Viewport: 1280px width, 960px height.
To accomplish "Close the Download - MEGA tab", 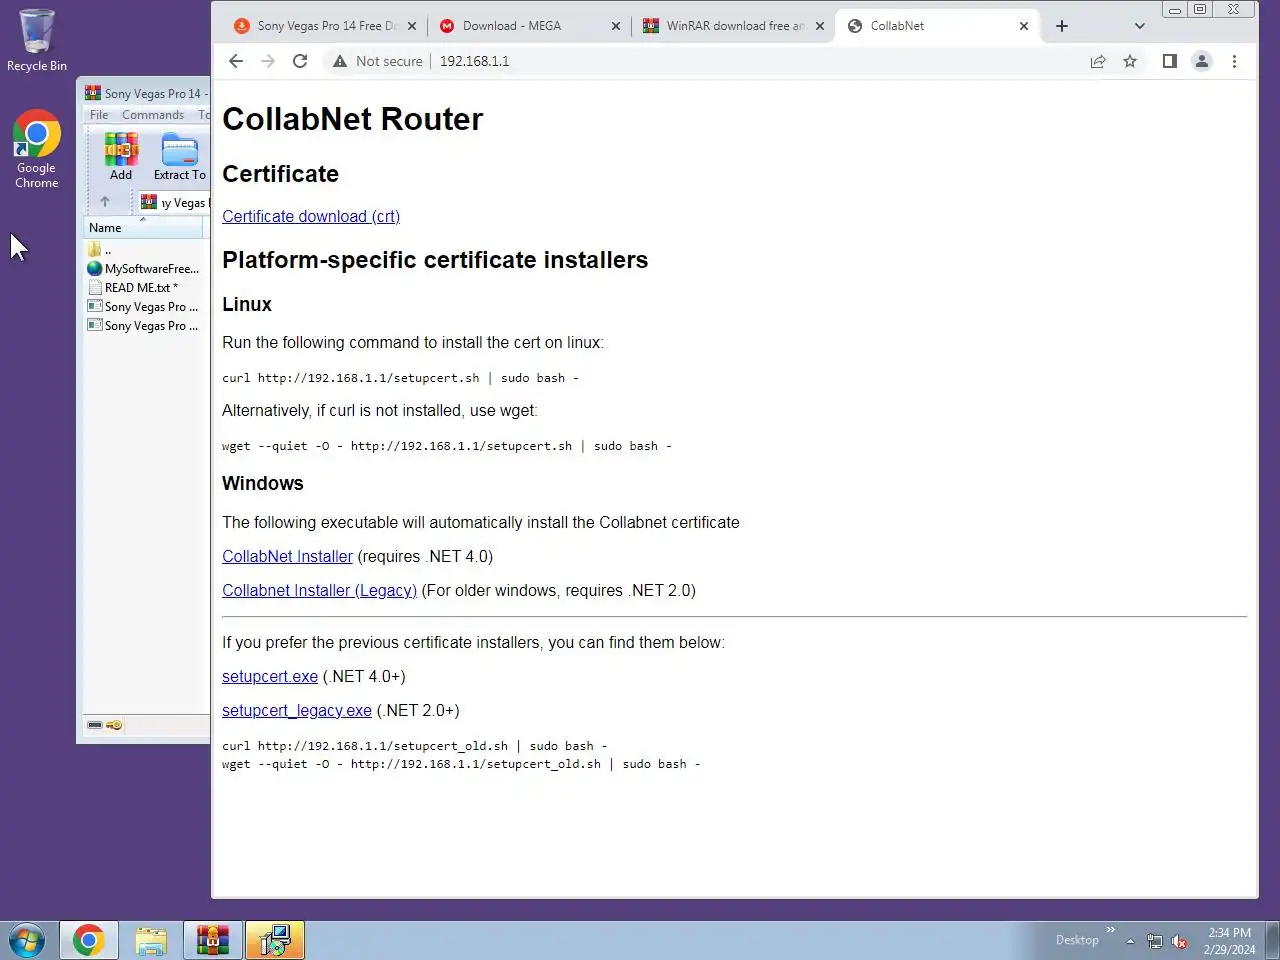I will [x=616, y=26].
